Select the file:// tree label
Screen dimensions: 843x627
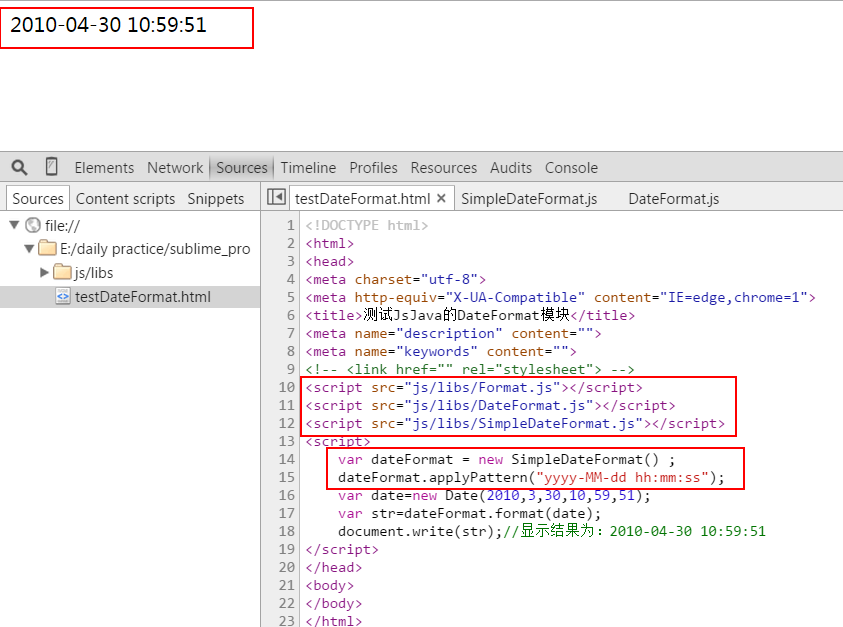[x=62, y=225]
